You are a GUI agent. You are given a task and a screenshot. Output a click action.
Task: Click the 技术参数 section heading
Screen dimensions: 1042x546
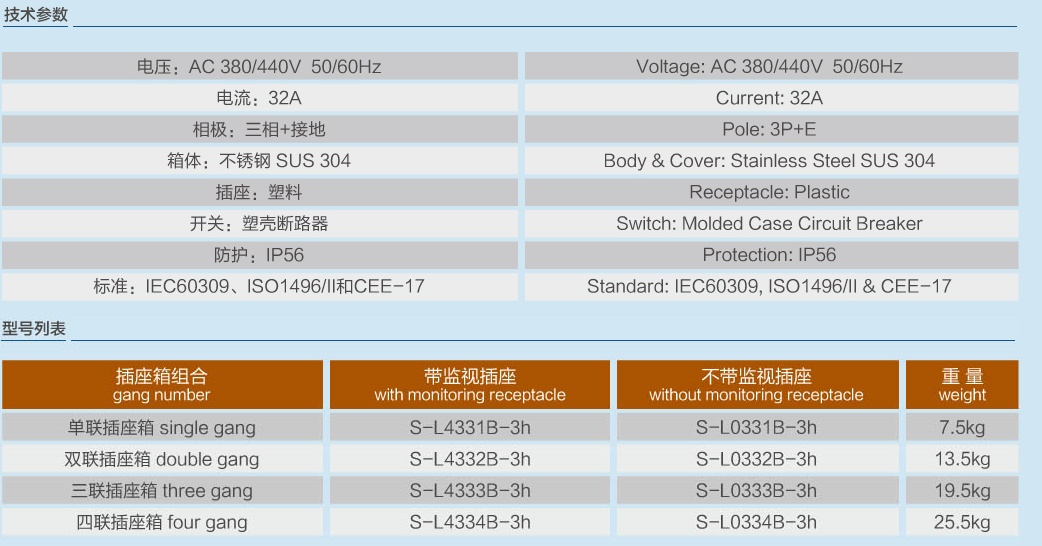point(36,14)
